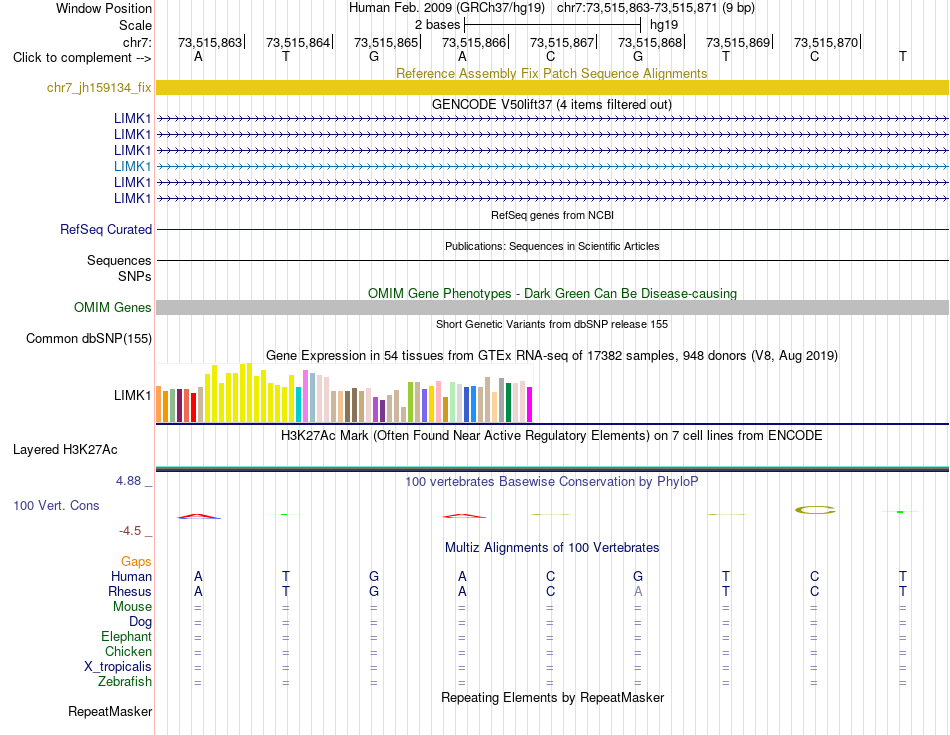Click the Gaps row label
Viewport: 950px width, 735px height.
click(136, 562)
